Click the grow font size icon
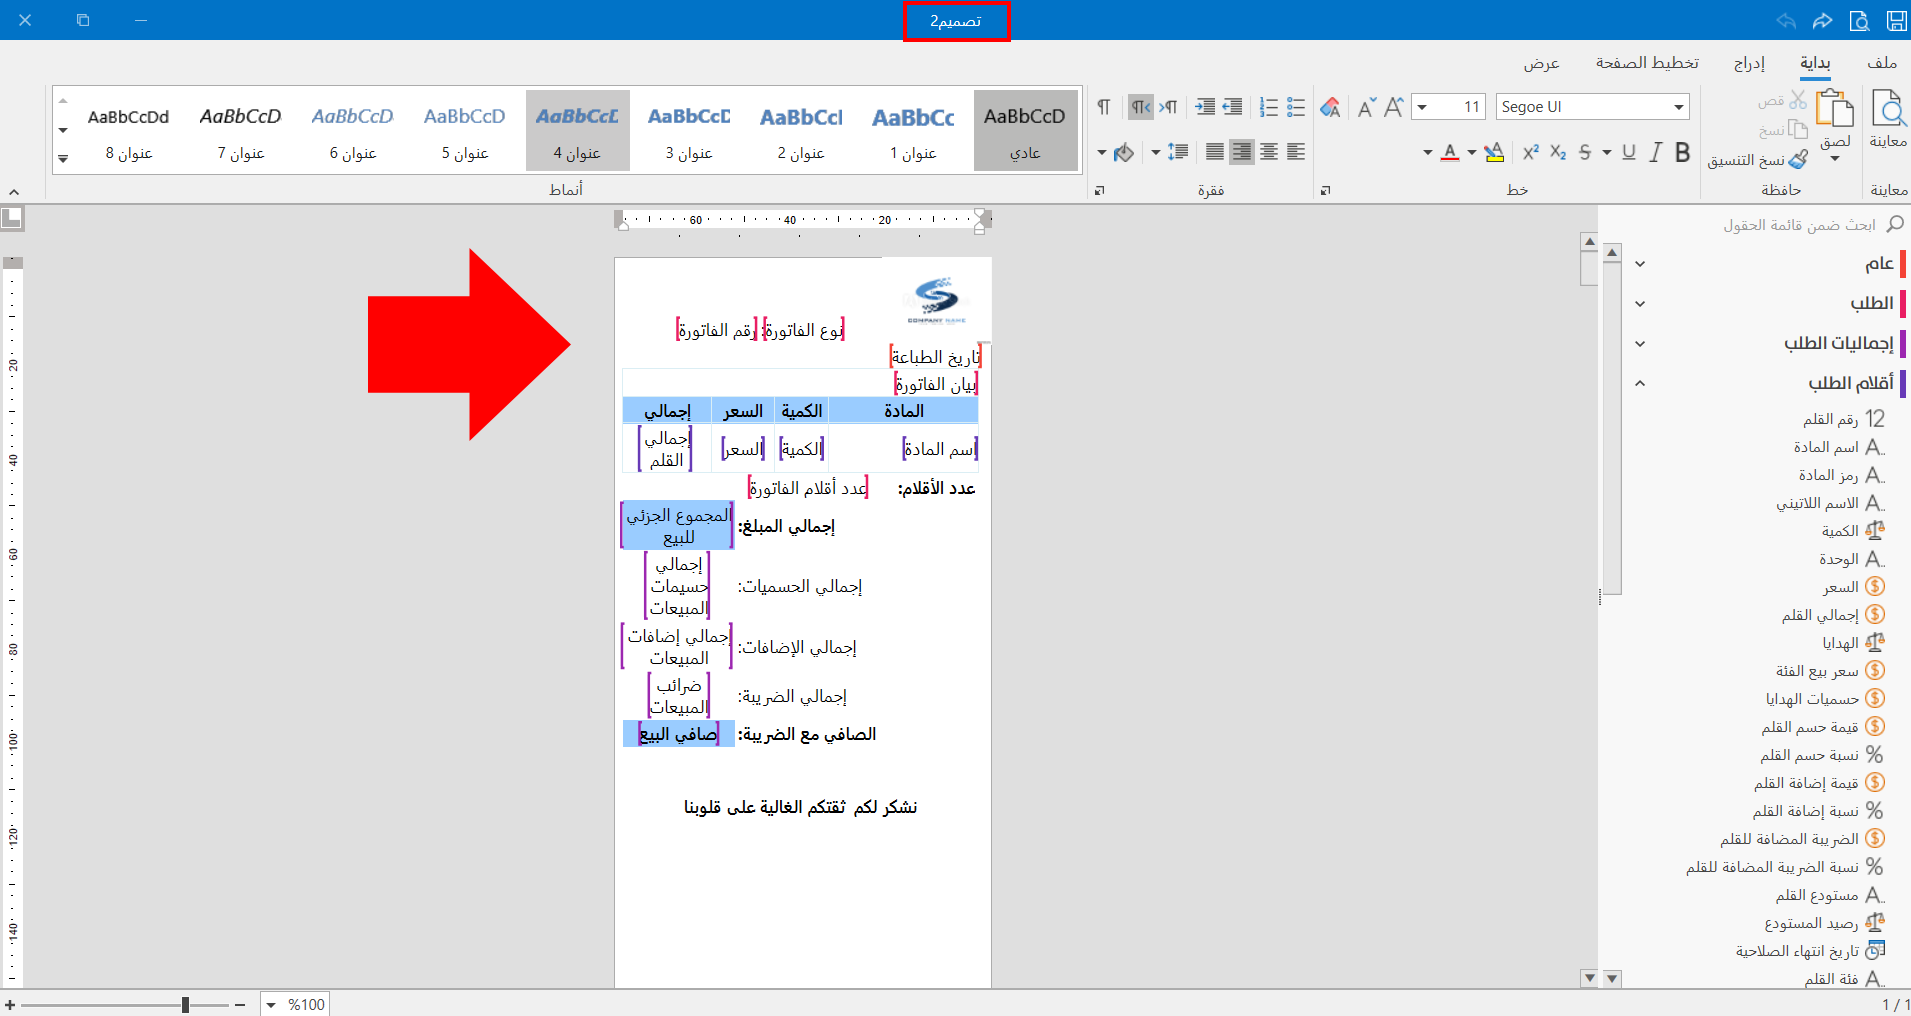1911x1016 pixels. coord(1393,107)
